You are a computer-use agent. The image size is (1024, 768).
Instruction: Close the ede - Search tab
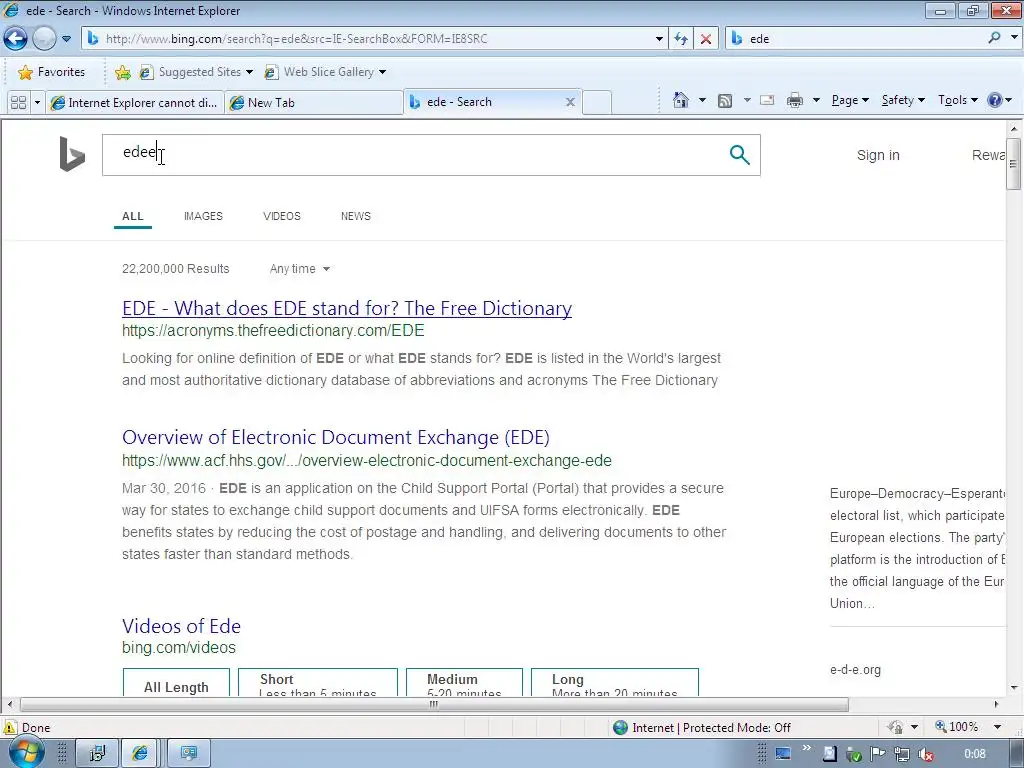tap(570, 102)
